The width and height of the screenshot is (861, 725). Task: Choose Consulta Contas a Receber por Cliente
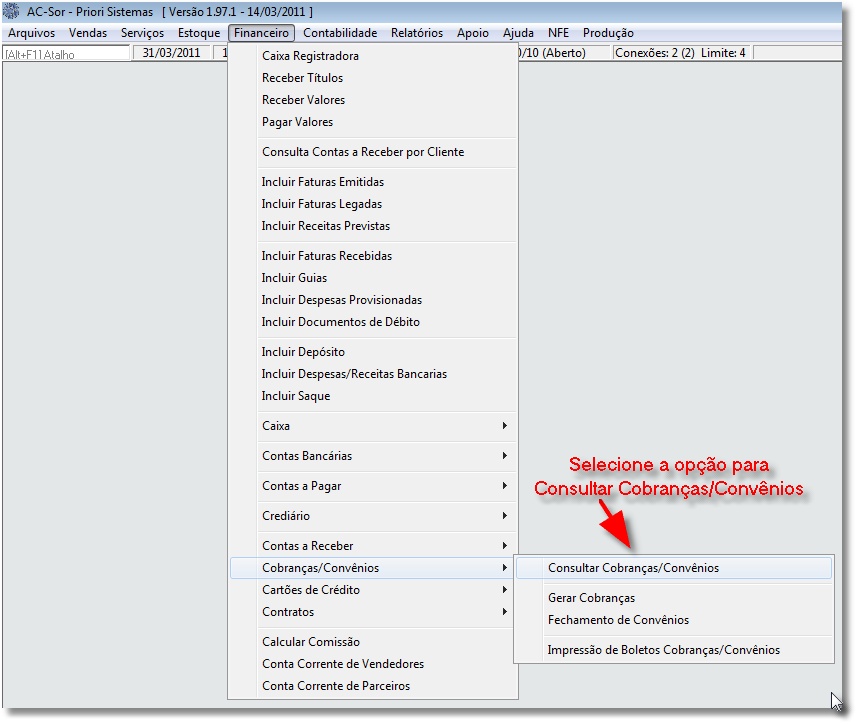362,152
